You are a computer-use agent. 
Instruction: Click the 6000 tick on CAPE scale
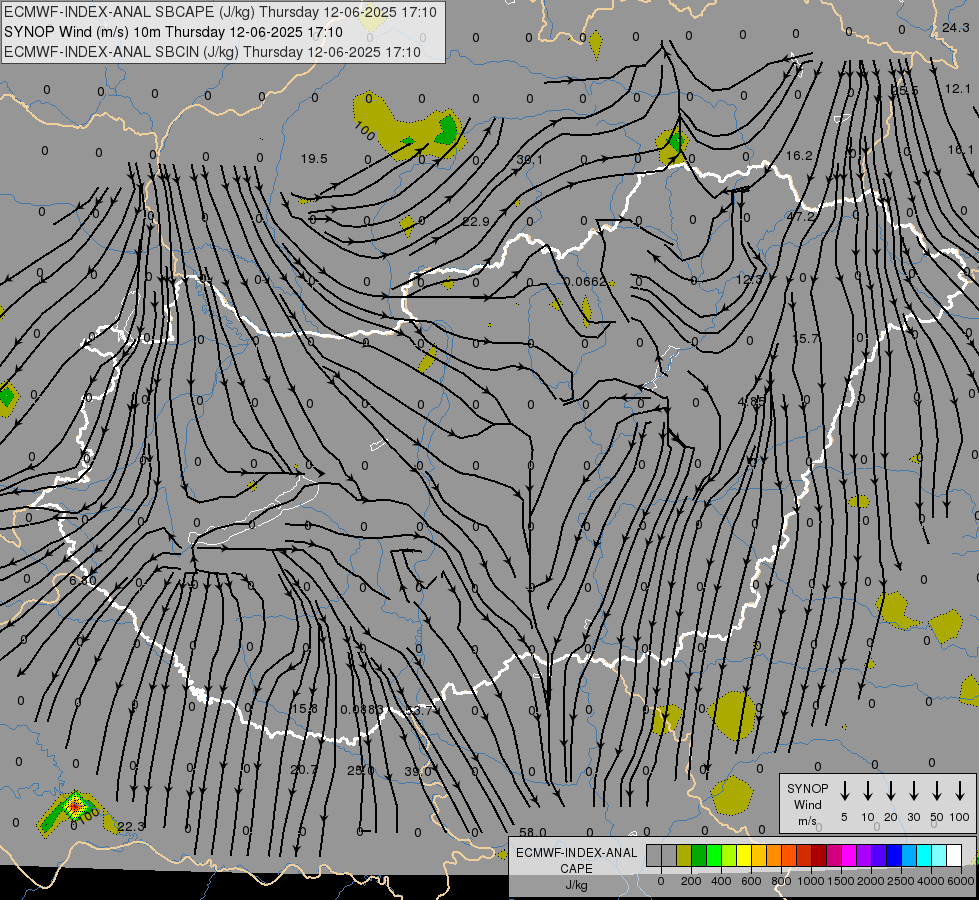962,881
